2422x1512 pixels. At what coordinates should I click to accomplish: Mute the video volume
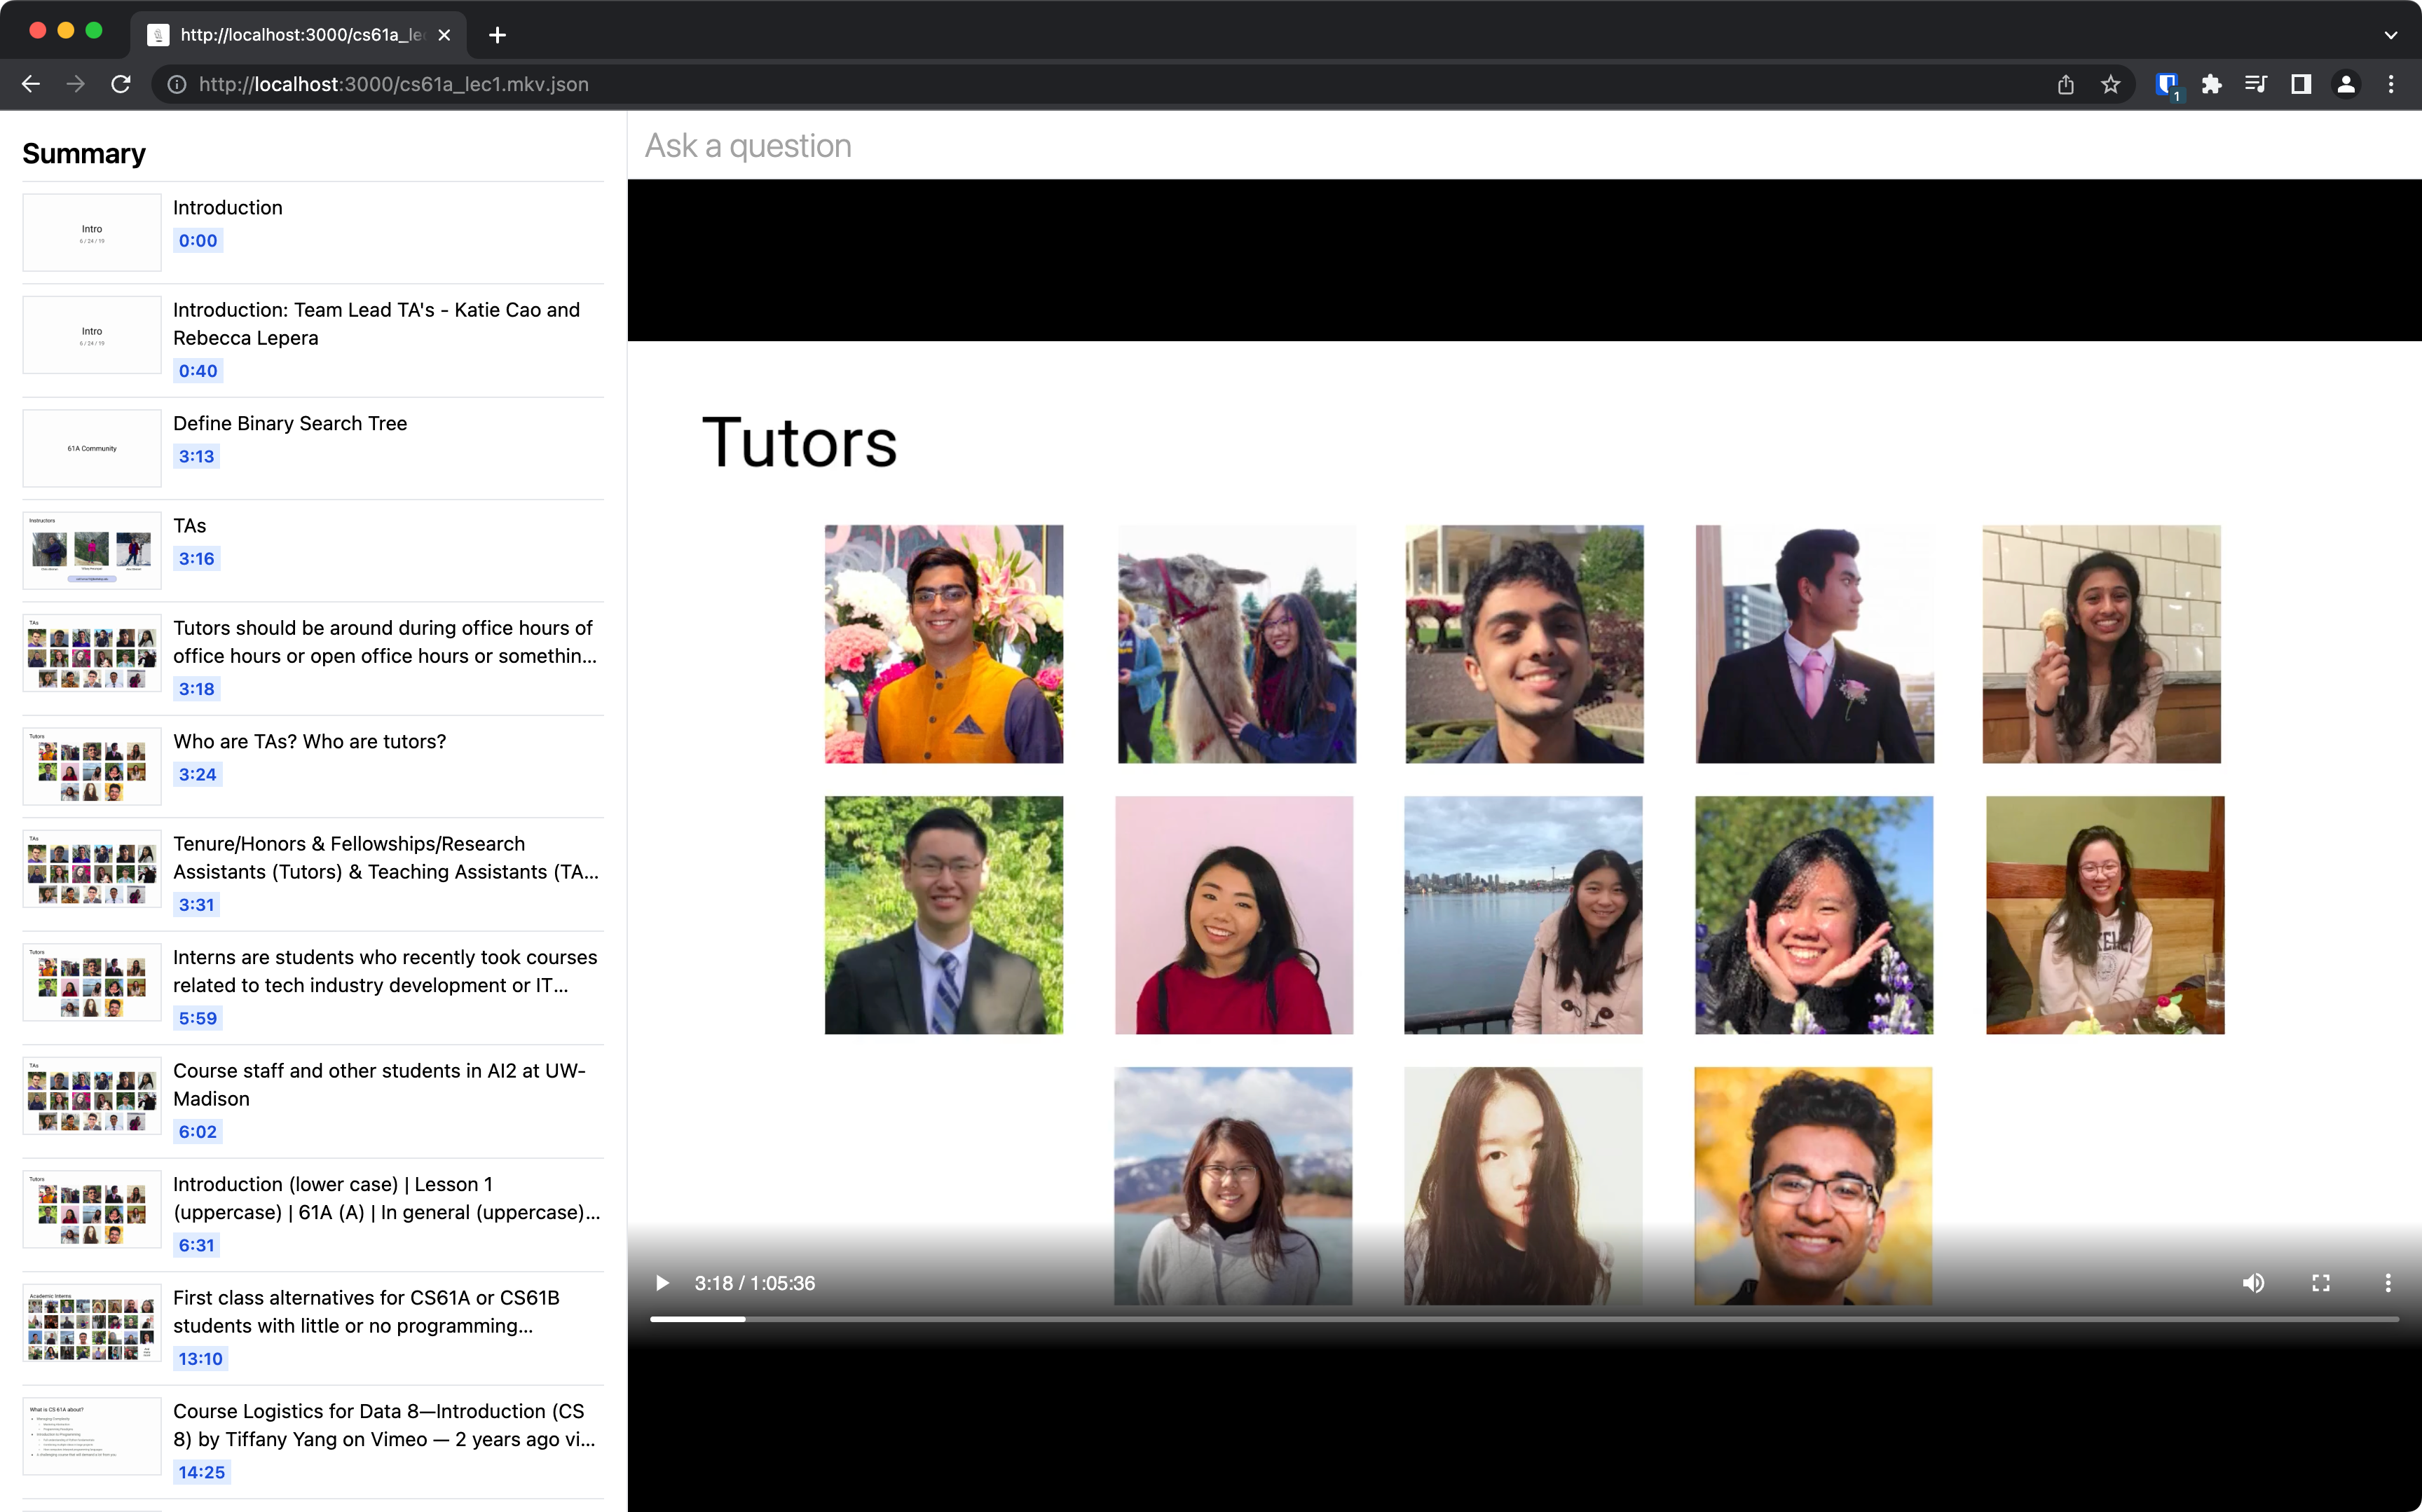pos(2253,1283)
